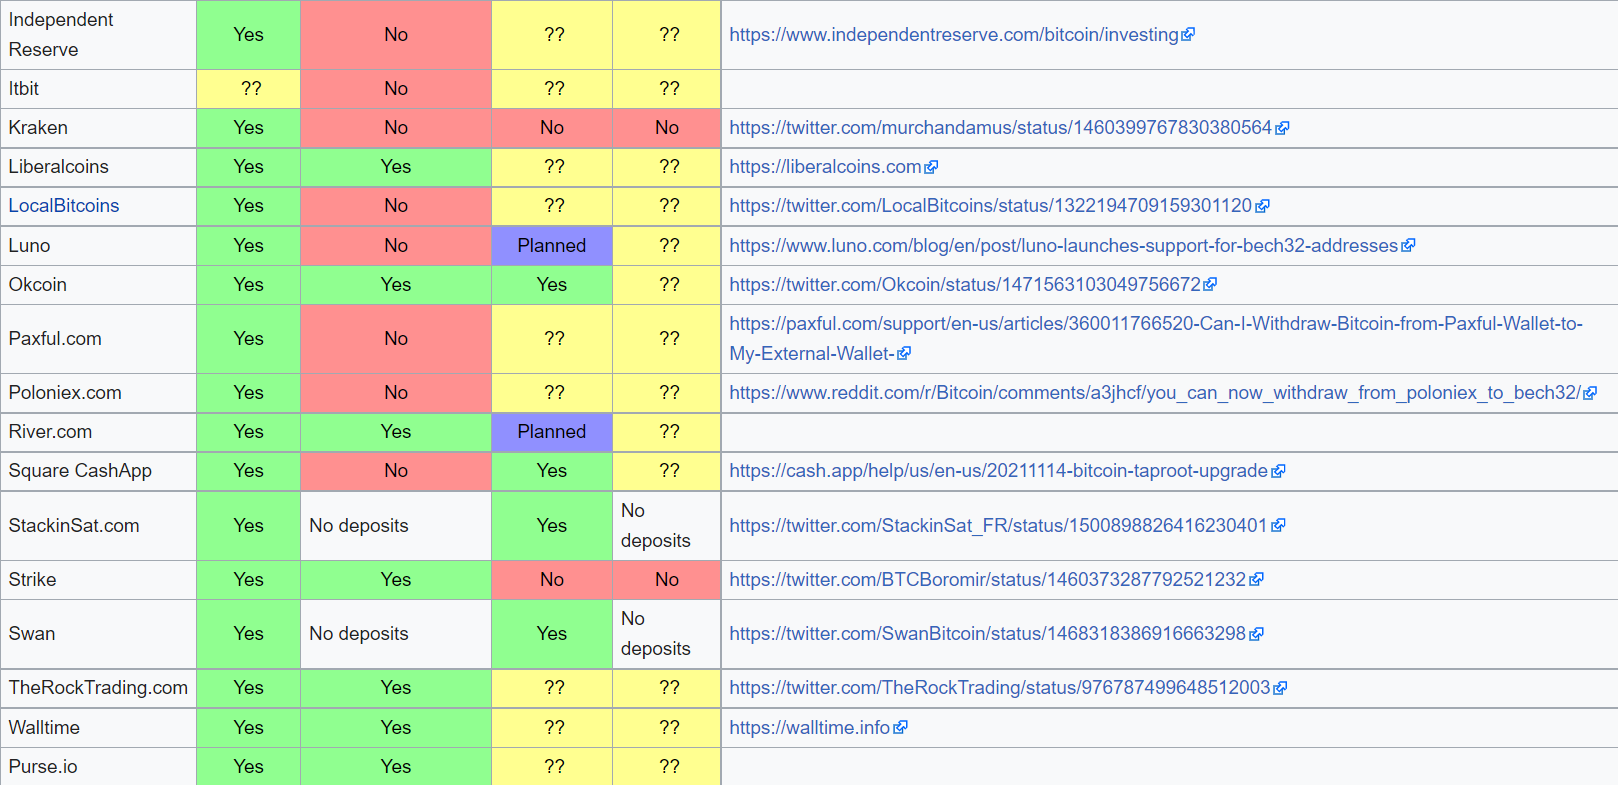The image size is (1618, 785).
Task: Click the external-link icon after My-External-Wallet
Action: point(904,354)
